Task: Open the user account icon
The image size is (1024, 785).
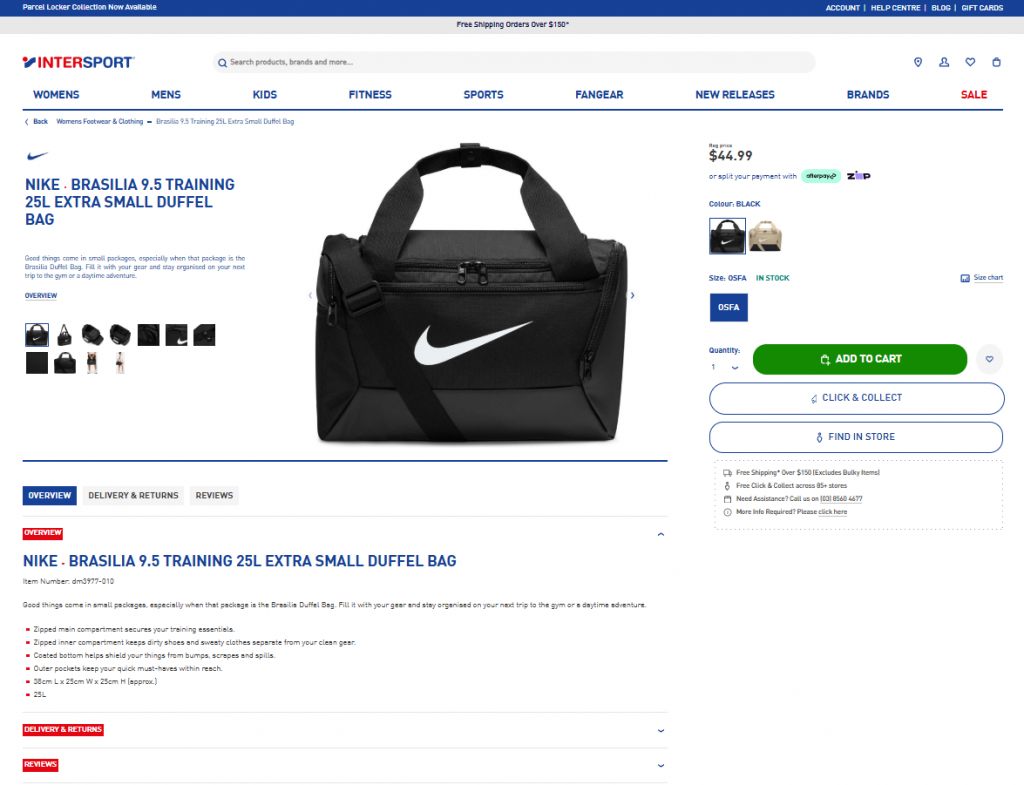Action: point(944,62)
